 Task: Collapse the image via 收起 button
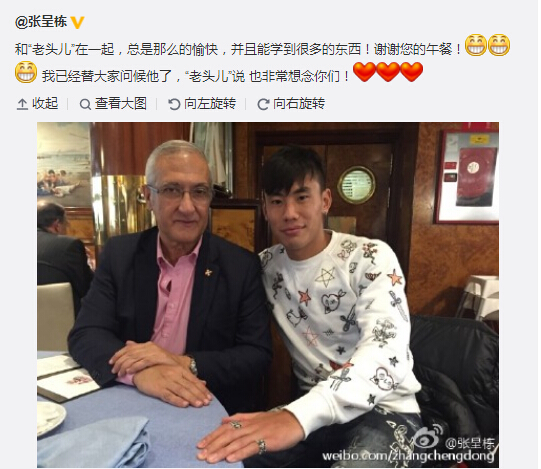coord(38,103)
